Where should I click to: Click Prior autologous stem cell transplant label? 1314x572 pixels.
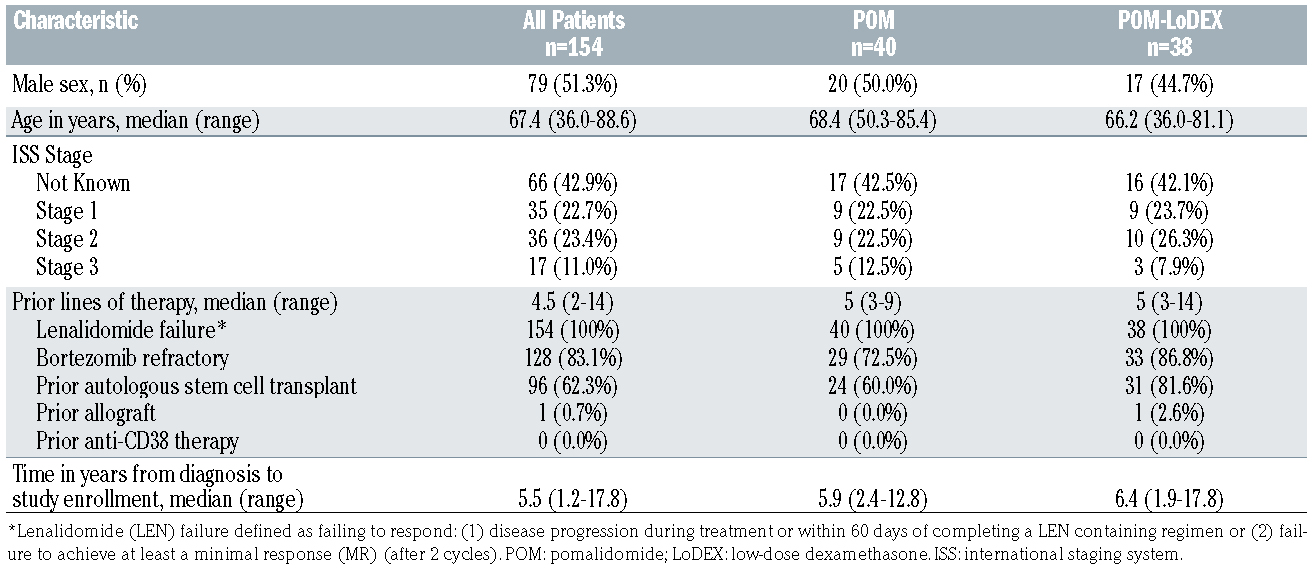pyautogui.click(x=196, y=385)
